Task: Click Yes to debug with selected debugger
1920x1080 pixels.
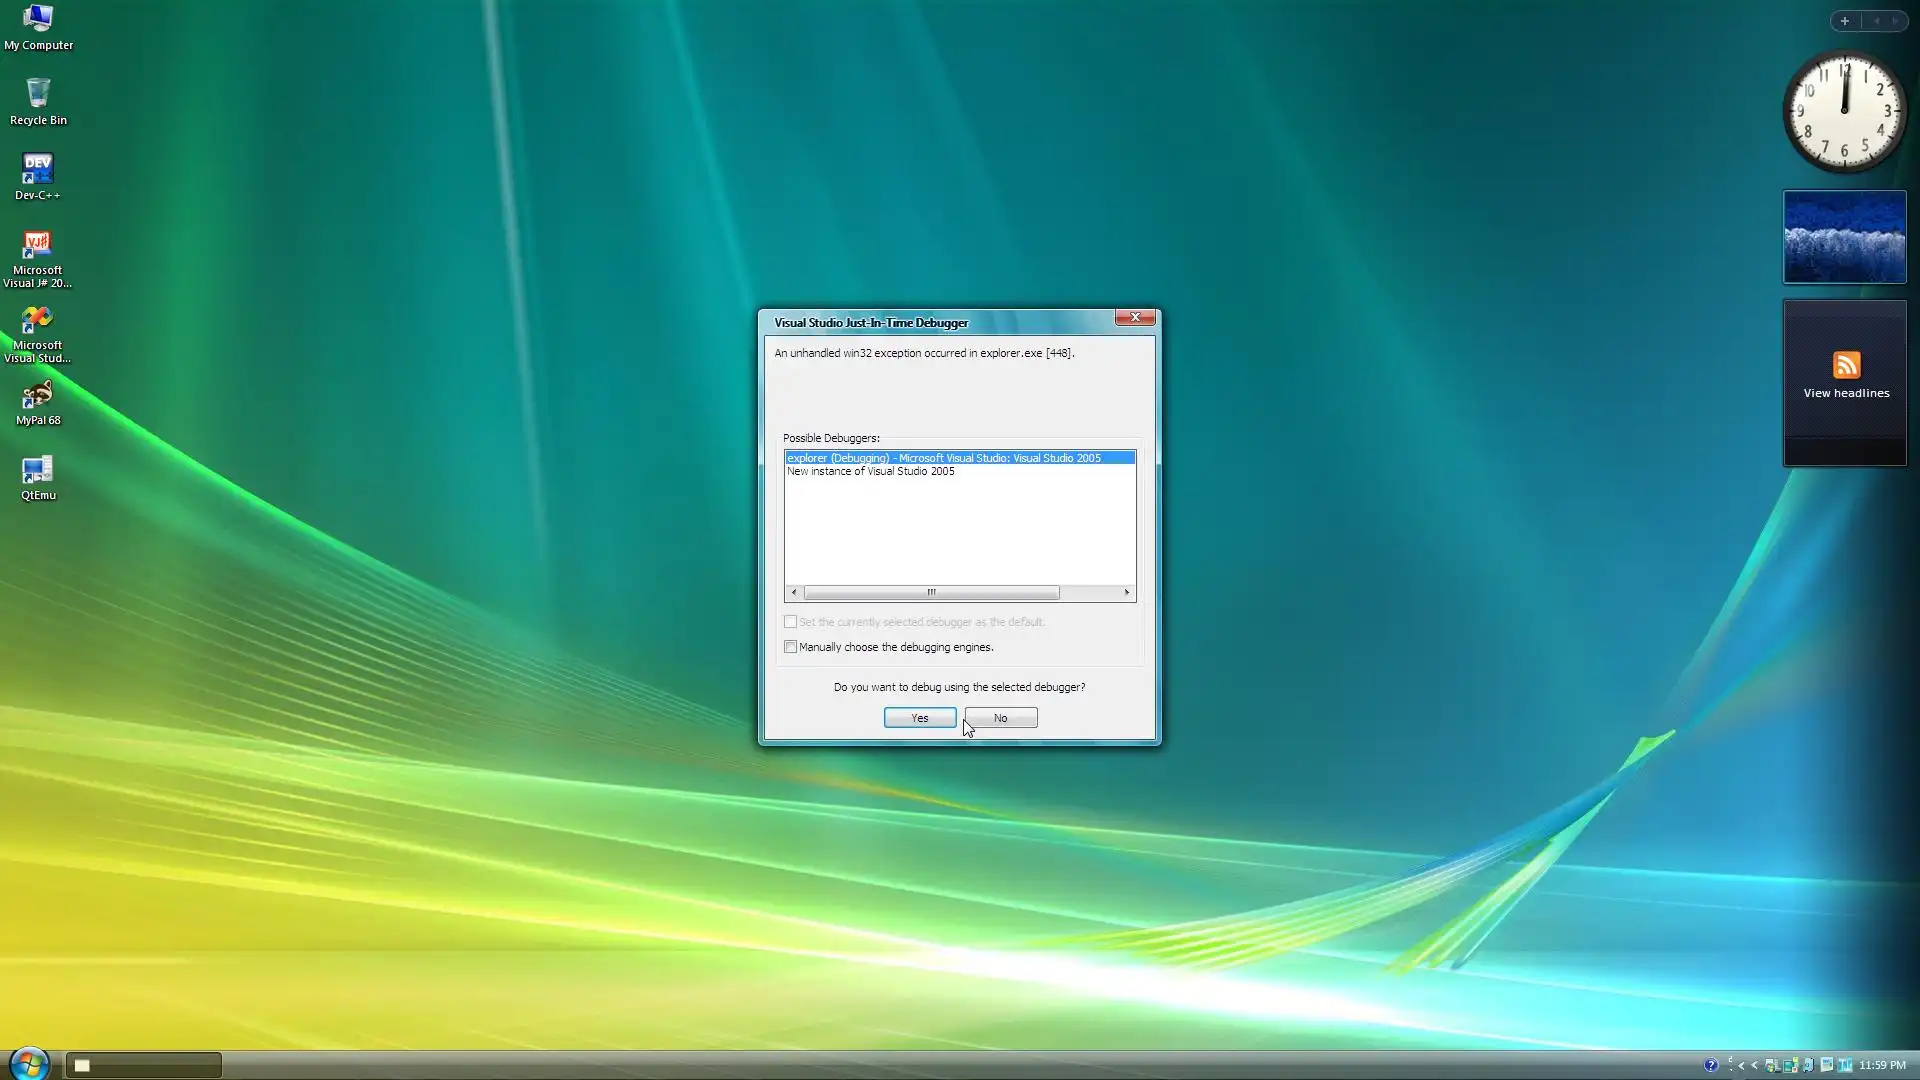Action: 919,718
